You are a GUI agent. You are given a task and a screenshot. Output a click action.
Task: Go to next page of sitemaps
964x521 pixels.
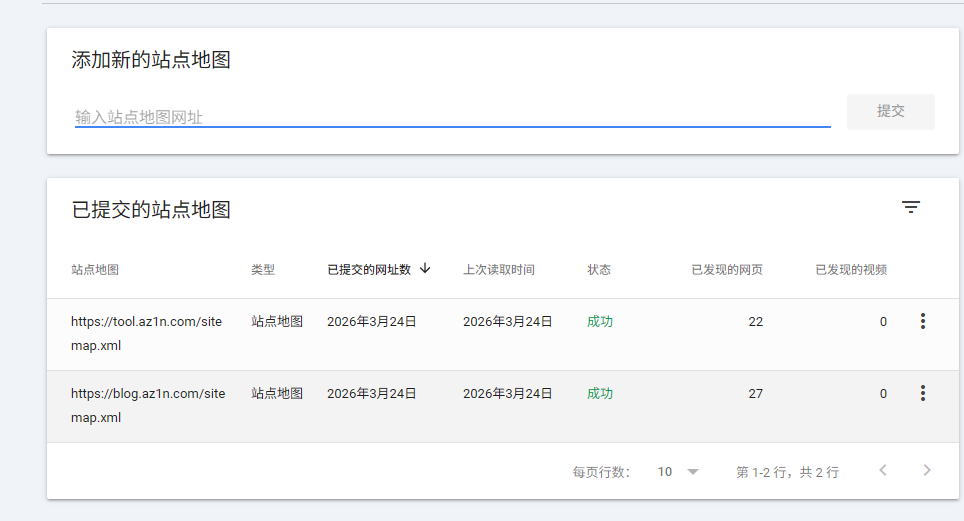point(927,471)
